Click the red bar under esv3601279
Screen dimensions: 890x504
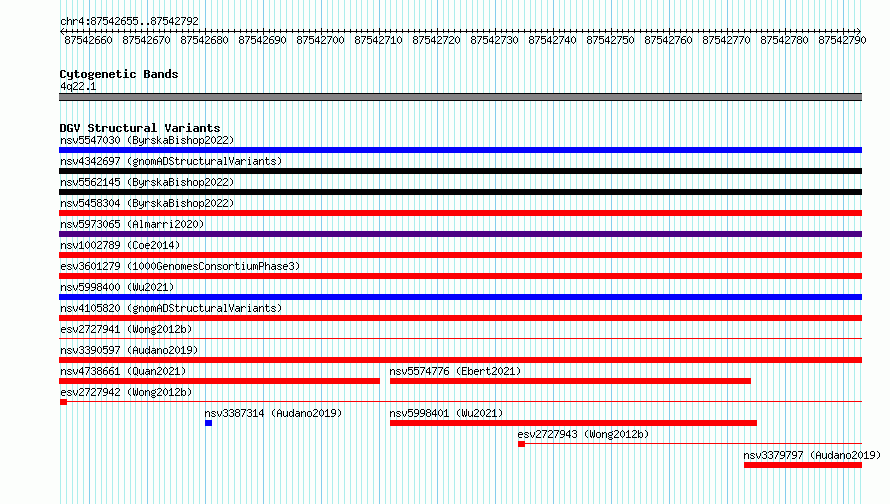[x=460, y=276]
